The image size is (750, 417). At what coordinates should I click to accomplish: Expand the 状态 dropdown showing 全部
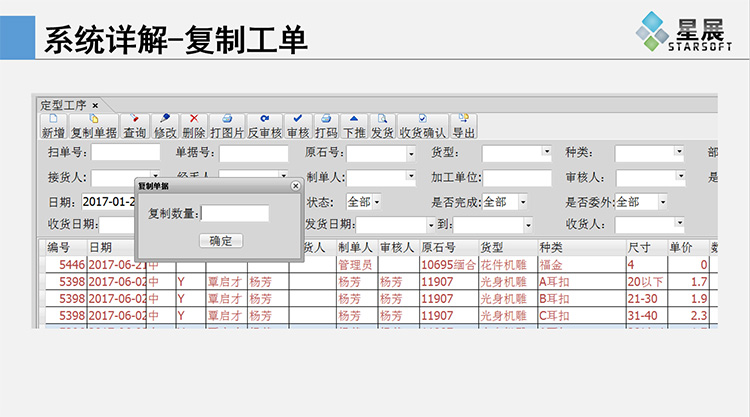click(x=377, y=202)
